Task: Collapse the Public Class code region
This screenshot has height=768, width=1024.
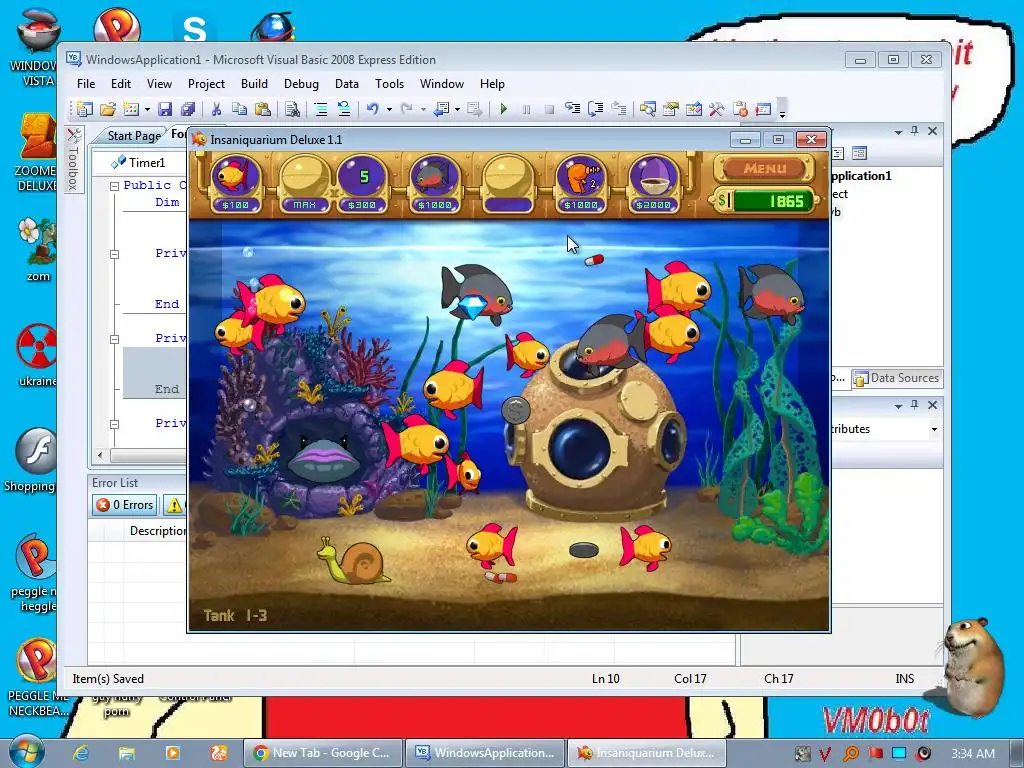Action: click(114, 186)
